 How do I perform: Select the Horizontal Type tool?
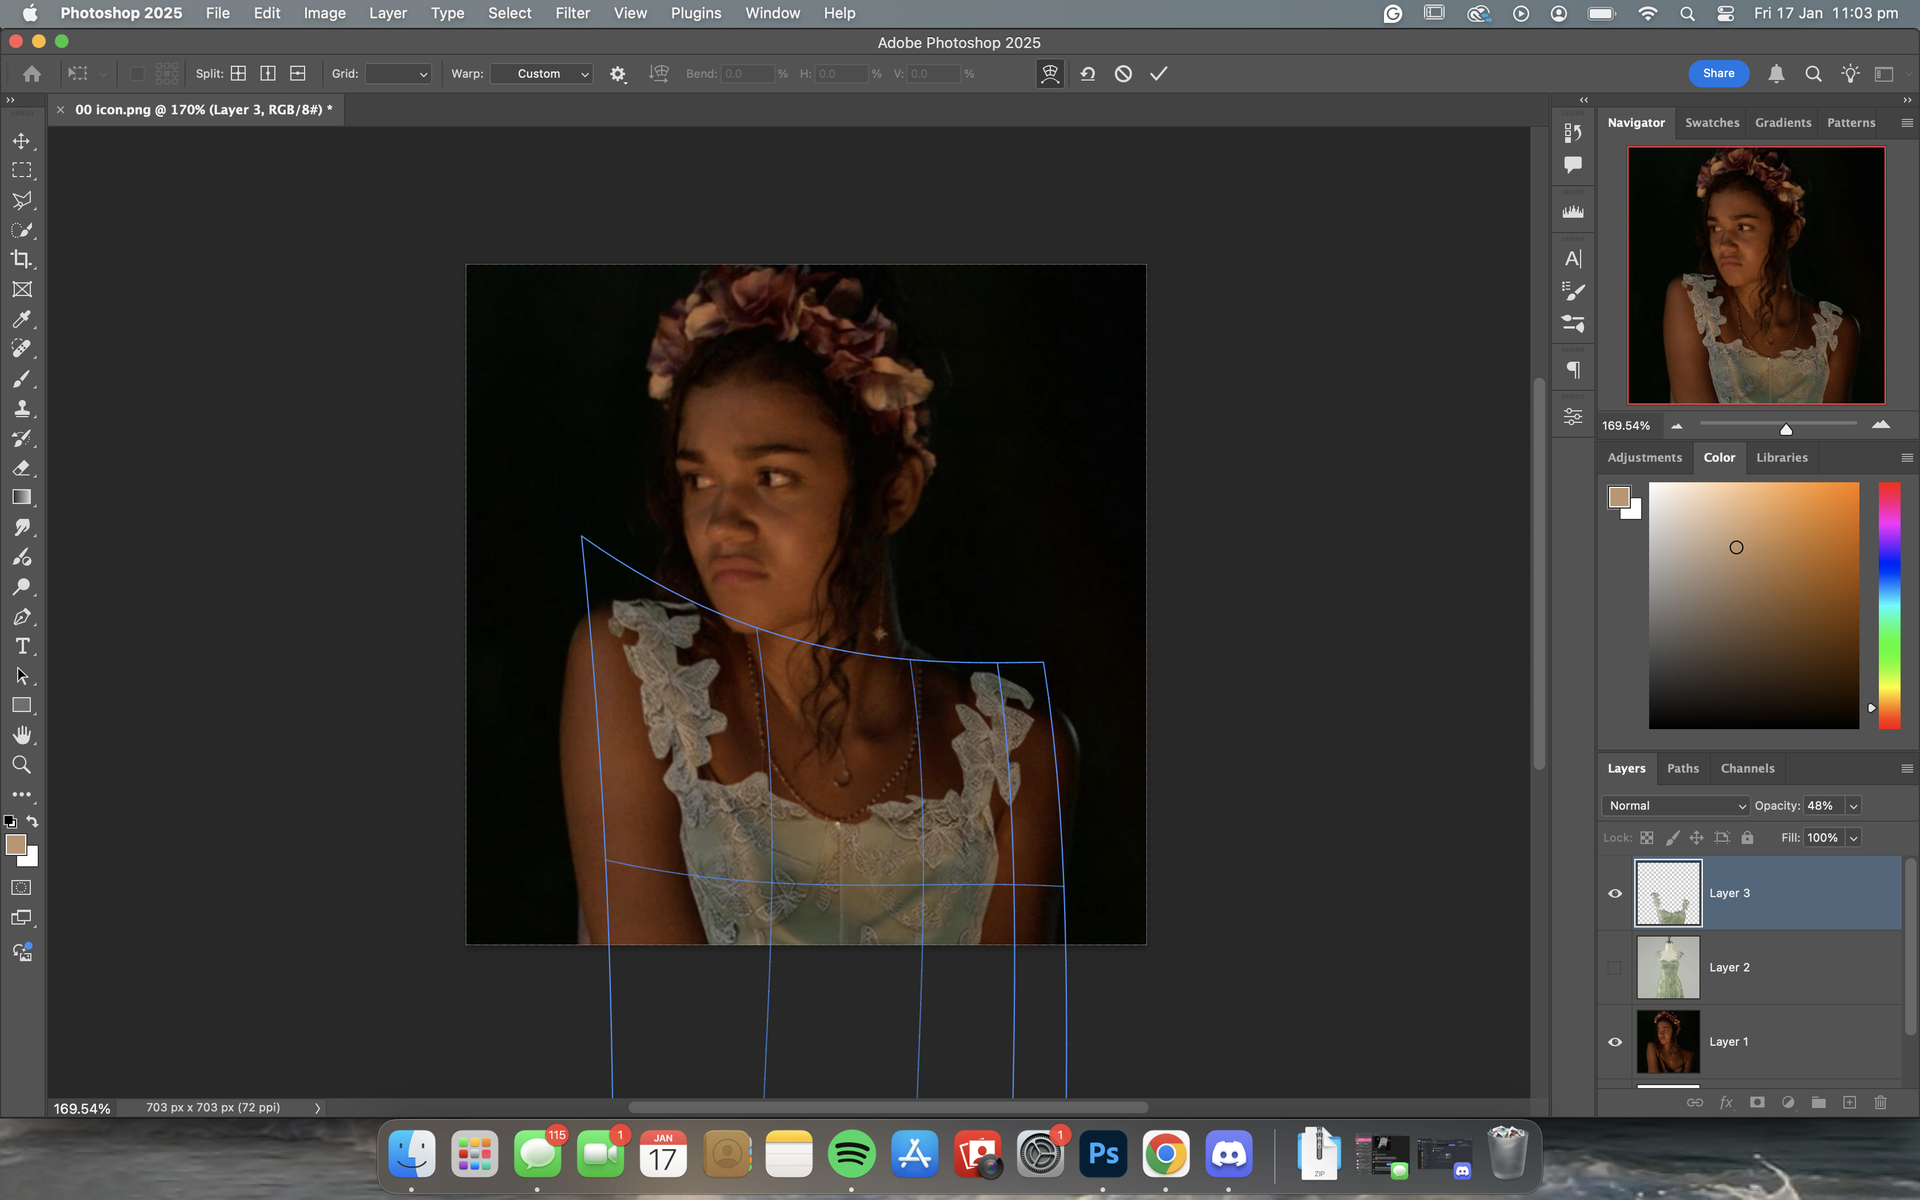[x=21, y=647]
